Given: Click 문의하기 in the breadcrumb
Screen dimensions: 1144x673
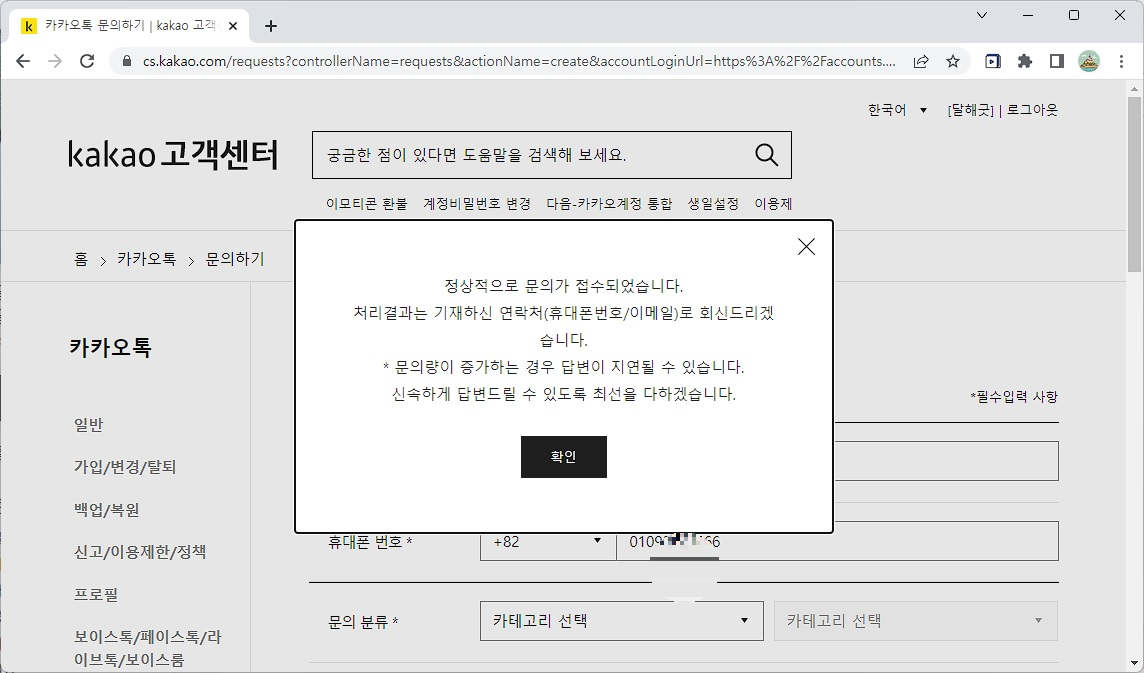Looking at the screenshot, I should point(235,259).
